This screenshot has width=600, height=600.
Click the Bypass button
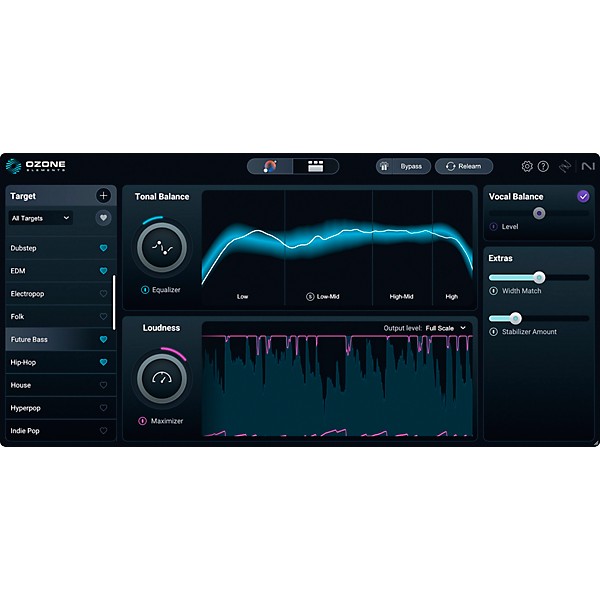coord(411,166)
